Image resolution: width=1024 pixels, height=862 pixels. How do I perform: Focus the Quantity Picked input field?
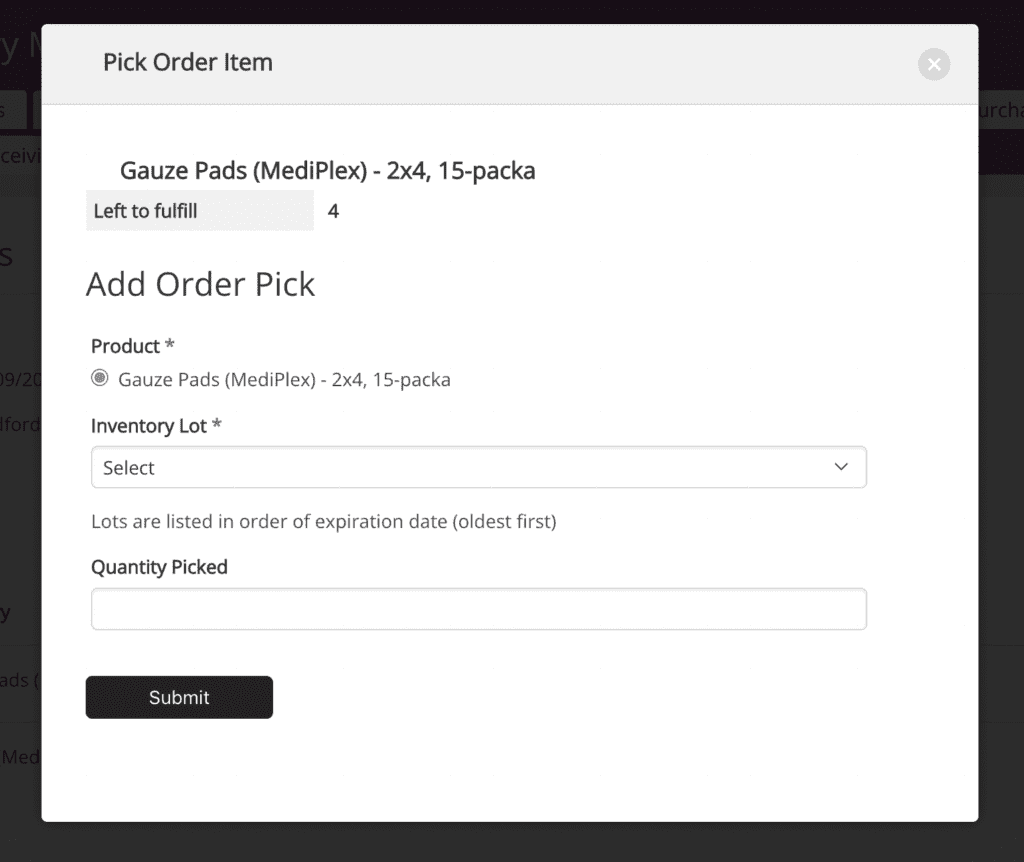click(x=478, y=609)
